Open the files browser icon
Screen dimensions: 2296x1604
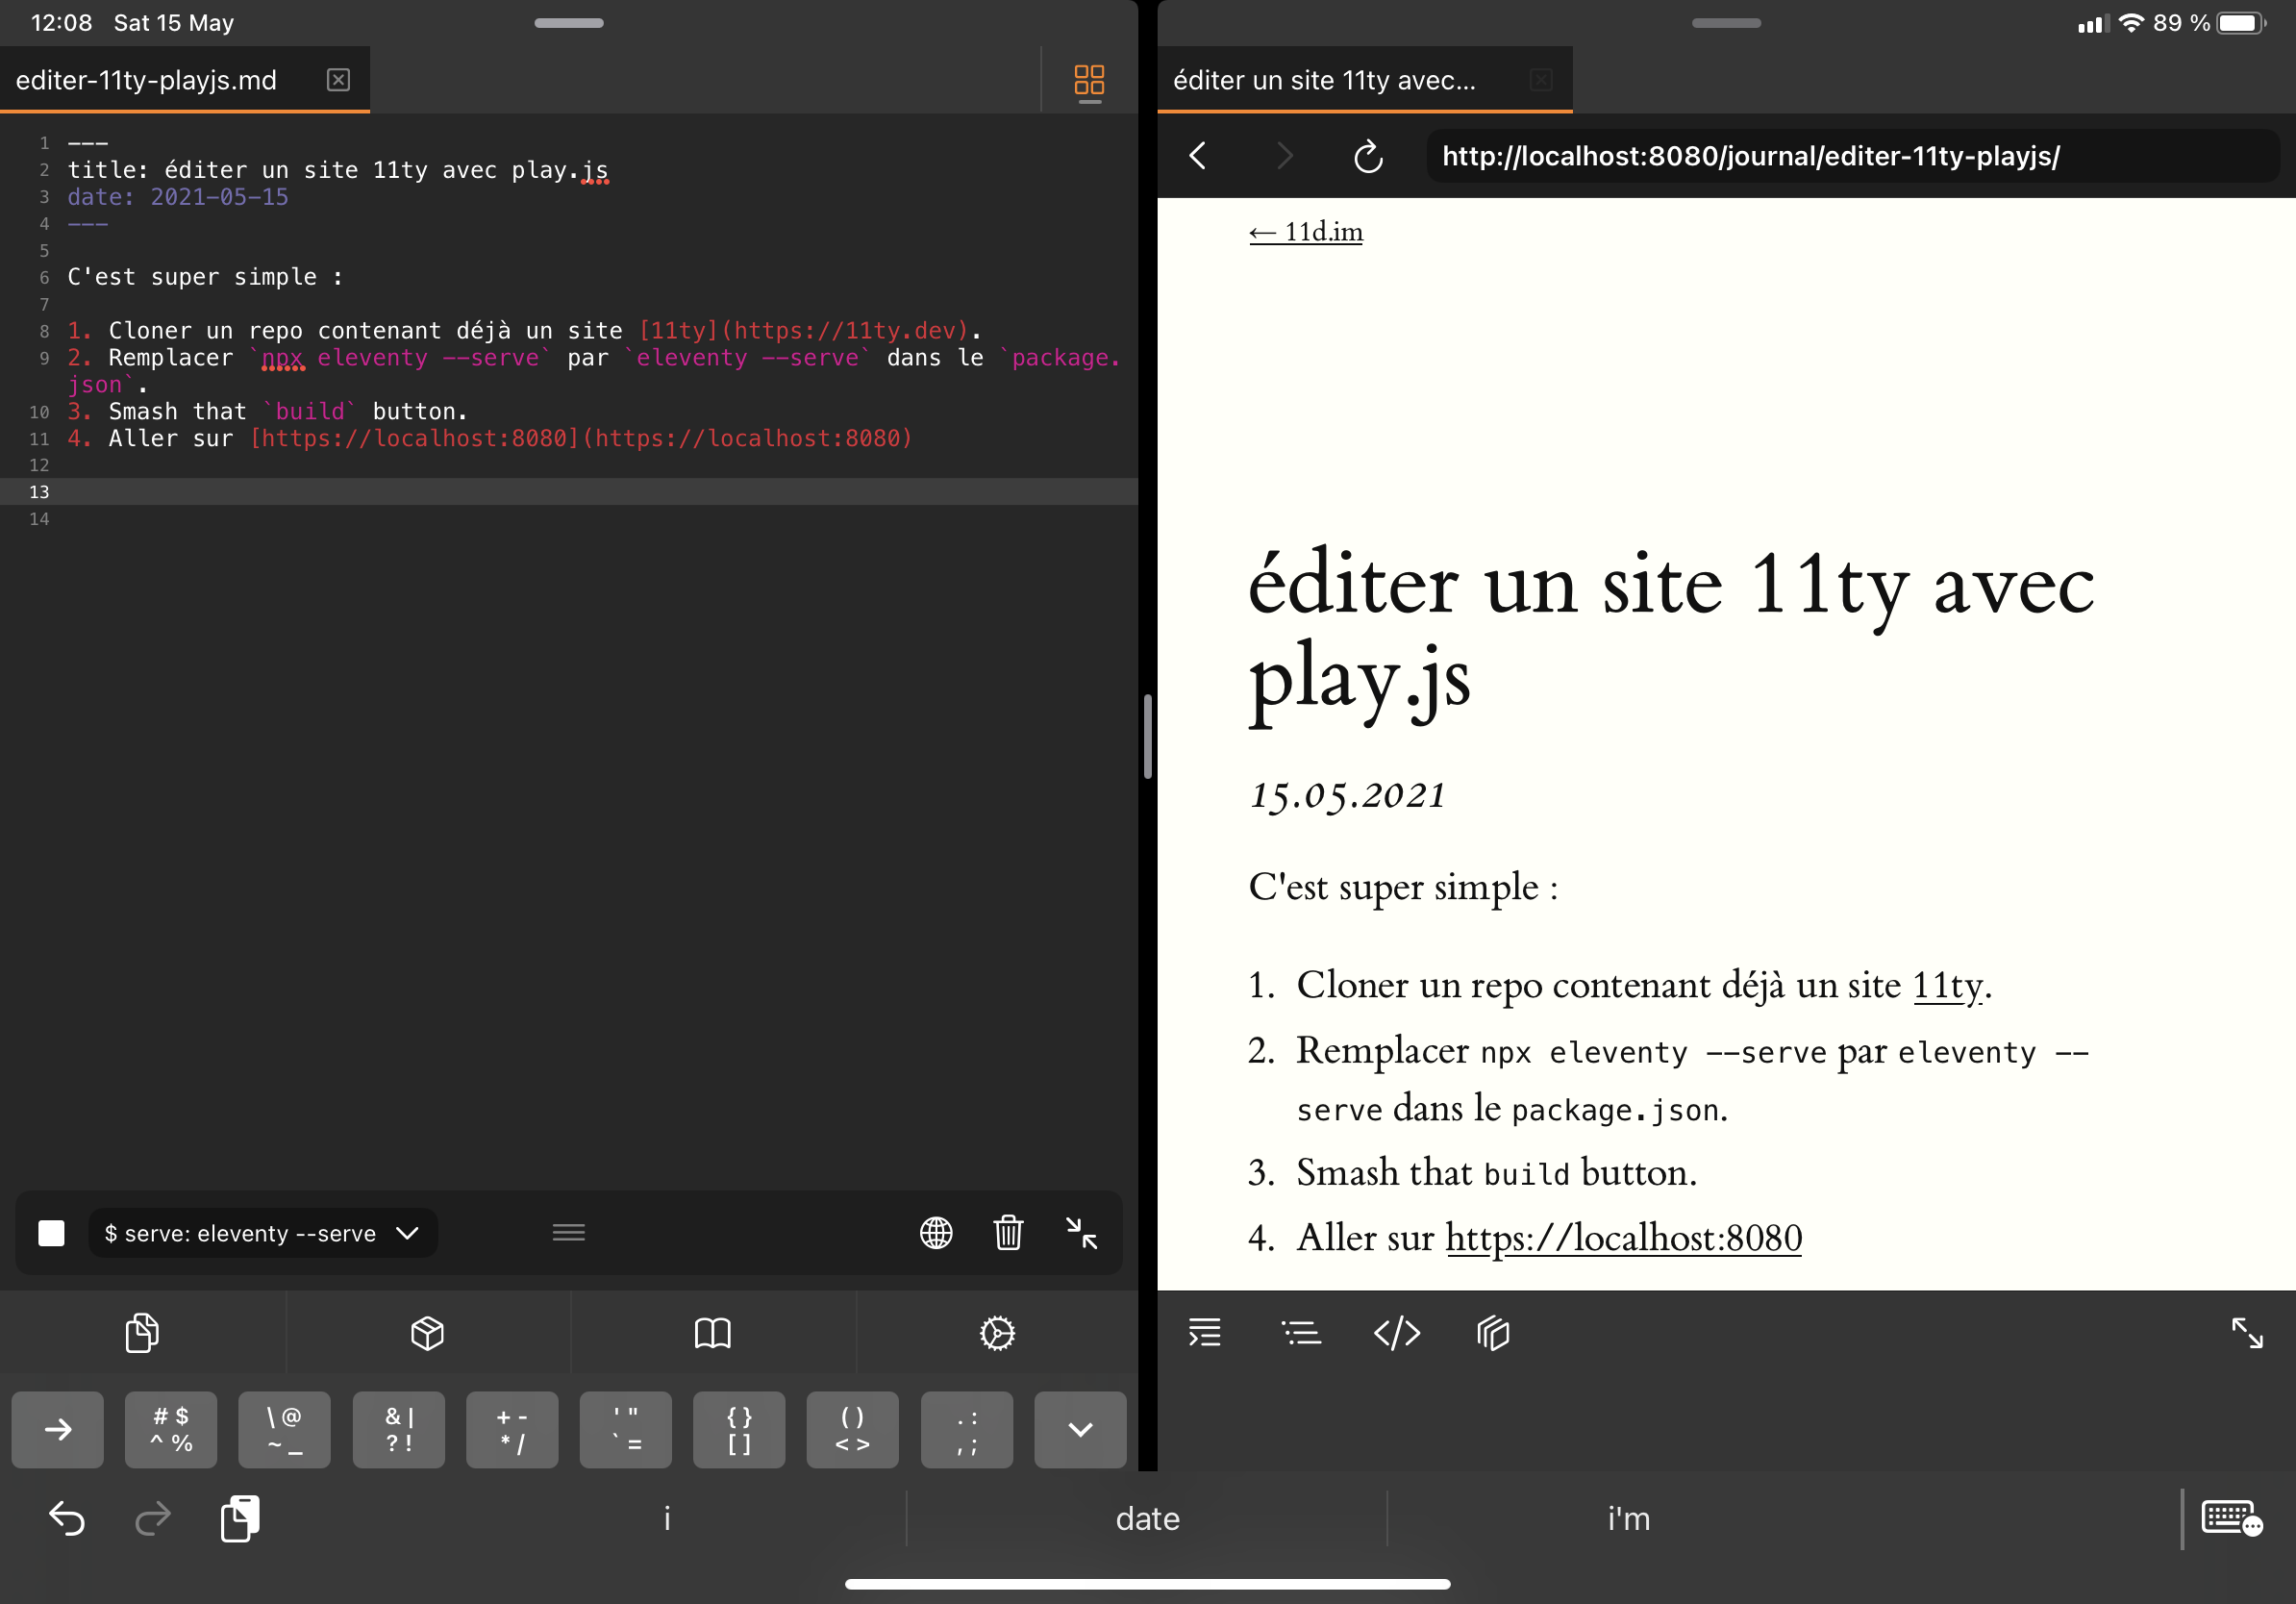[x=142, y=1333]
